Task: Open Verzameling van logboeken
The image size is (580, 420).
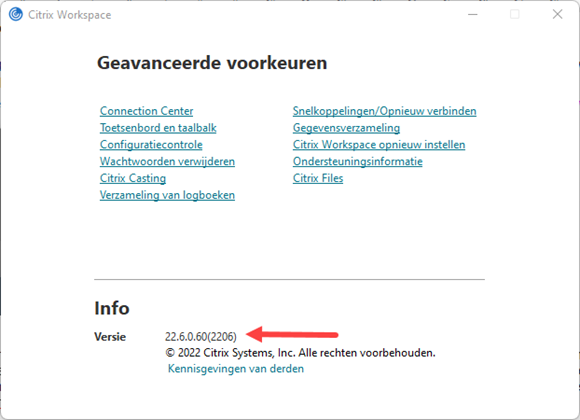Action: (167, 195)
